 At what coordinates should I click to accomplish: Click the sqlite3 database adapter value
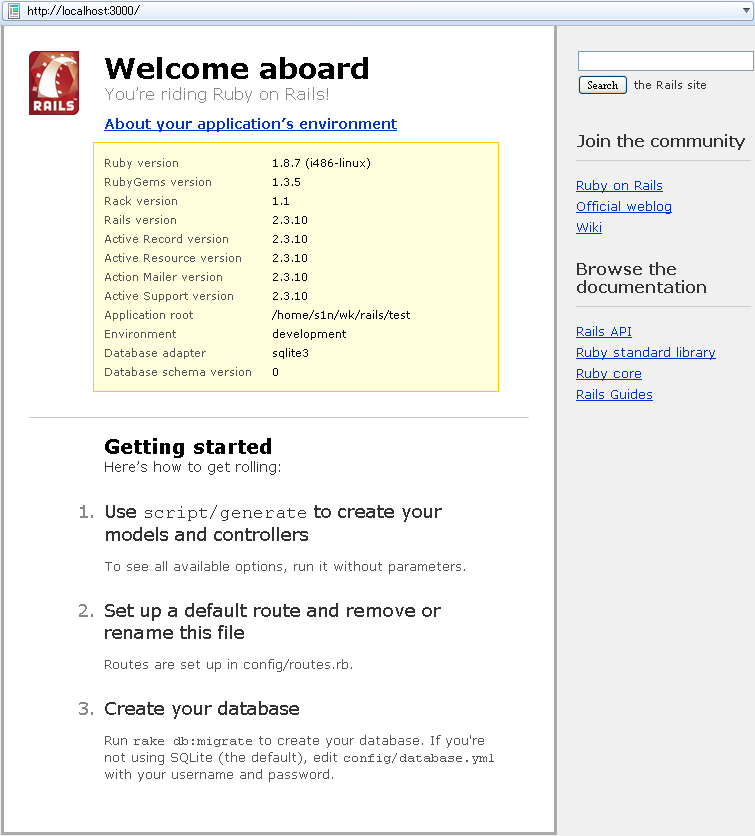pyautogui.click(x=292, y=353)
